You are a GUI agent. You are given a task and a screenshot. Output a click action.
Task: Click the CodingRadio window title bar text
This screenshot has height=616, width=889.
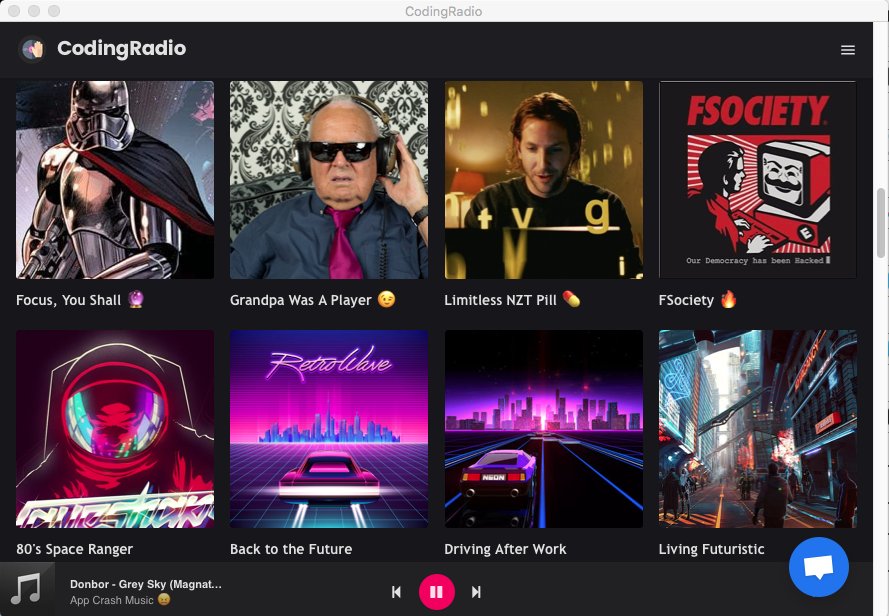[443, 11]
